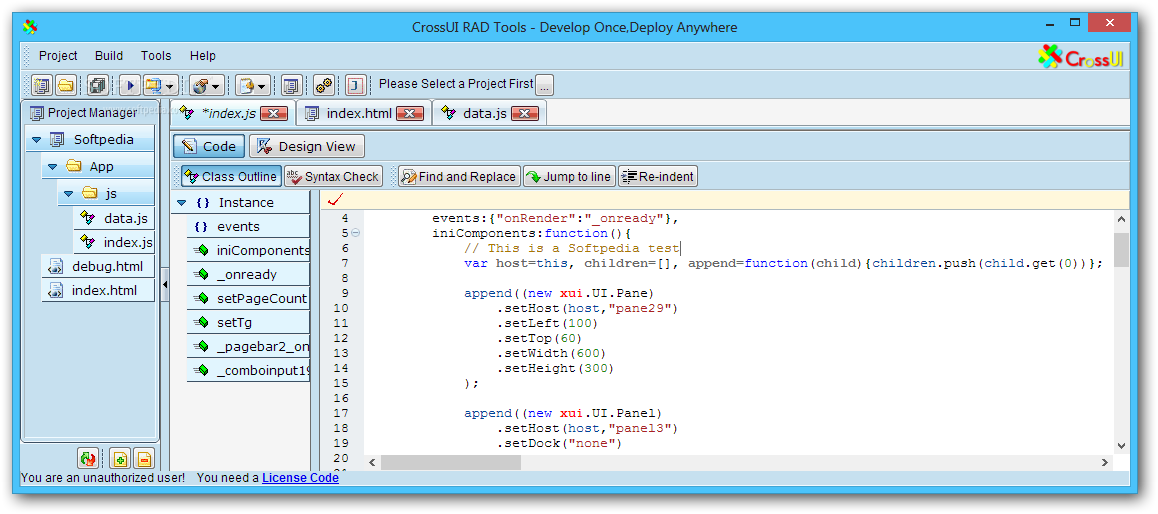Collapse the Instance node in the class outline

click(x=182, y=202)
